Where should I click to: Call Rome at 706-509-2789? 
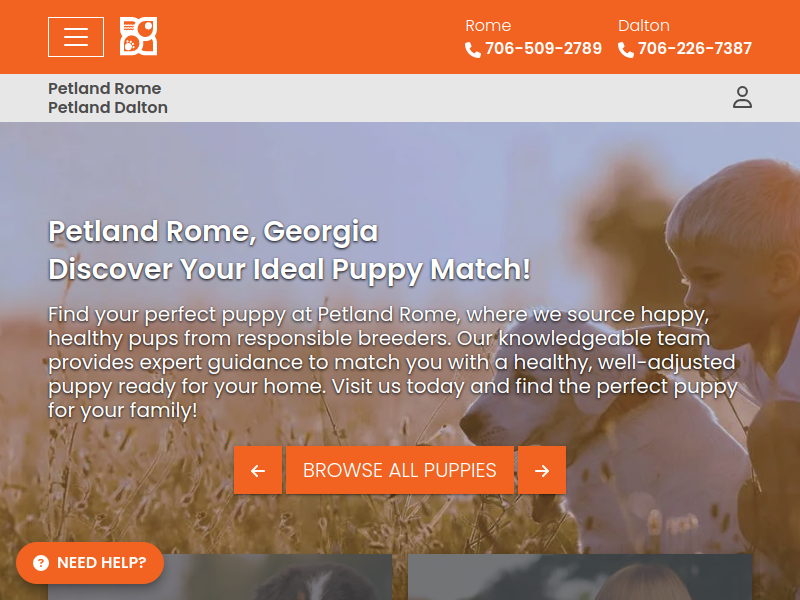click(543, 48)
